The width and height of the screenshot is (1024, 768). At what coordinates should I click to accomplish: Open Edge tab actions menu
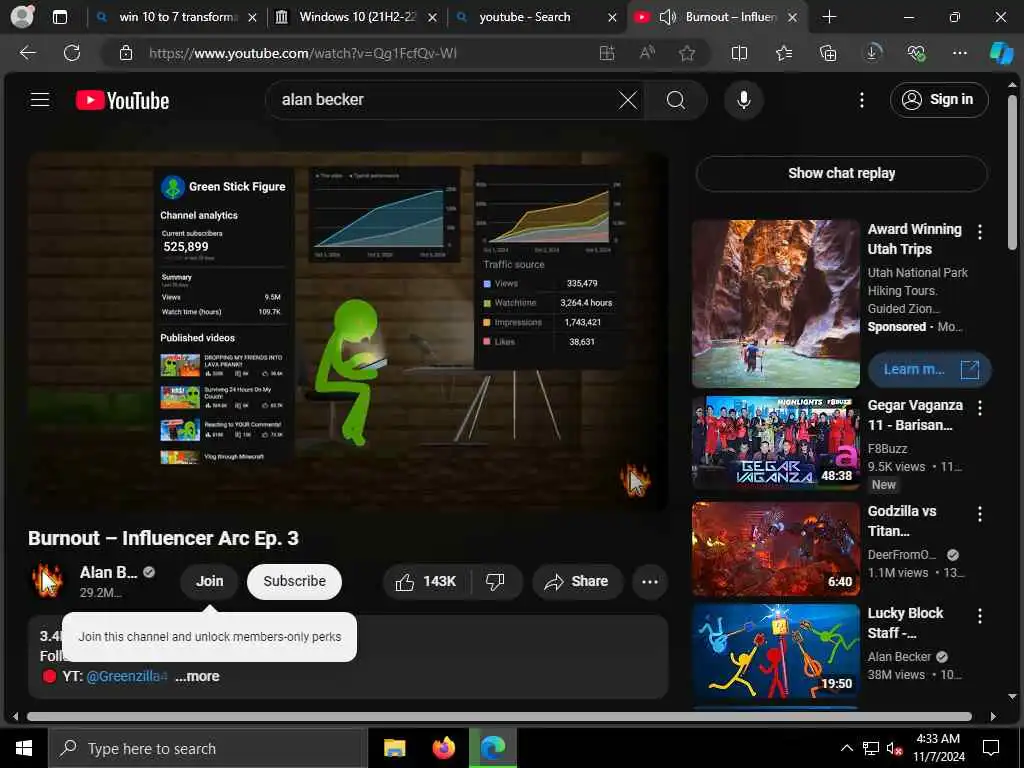(59, 17)
